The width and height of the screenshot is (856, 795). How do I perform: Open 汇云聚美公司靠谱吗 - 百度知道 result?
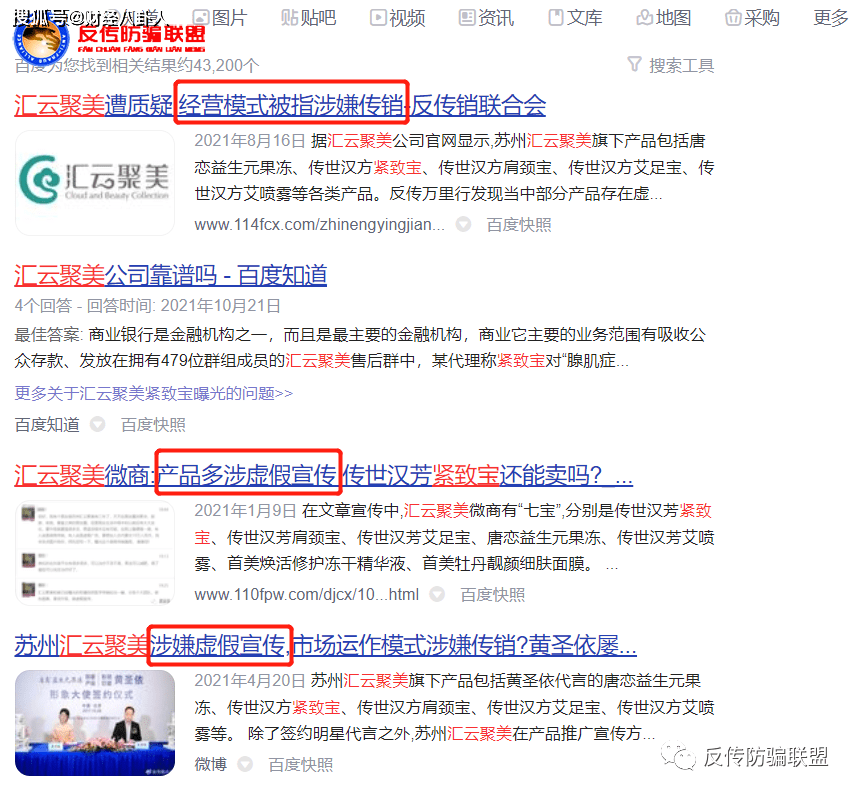[171, 275]
